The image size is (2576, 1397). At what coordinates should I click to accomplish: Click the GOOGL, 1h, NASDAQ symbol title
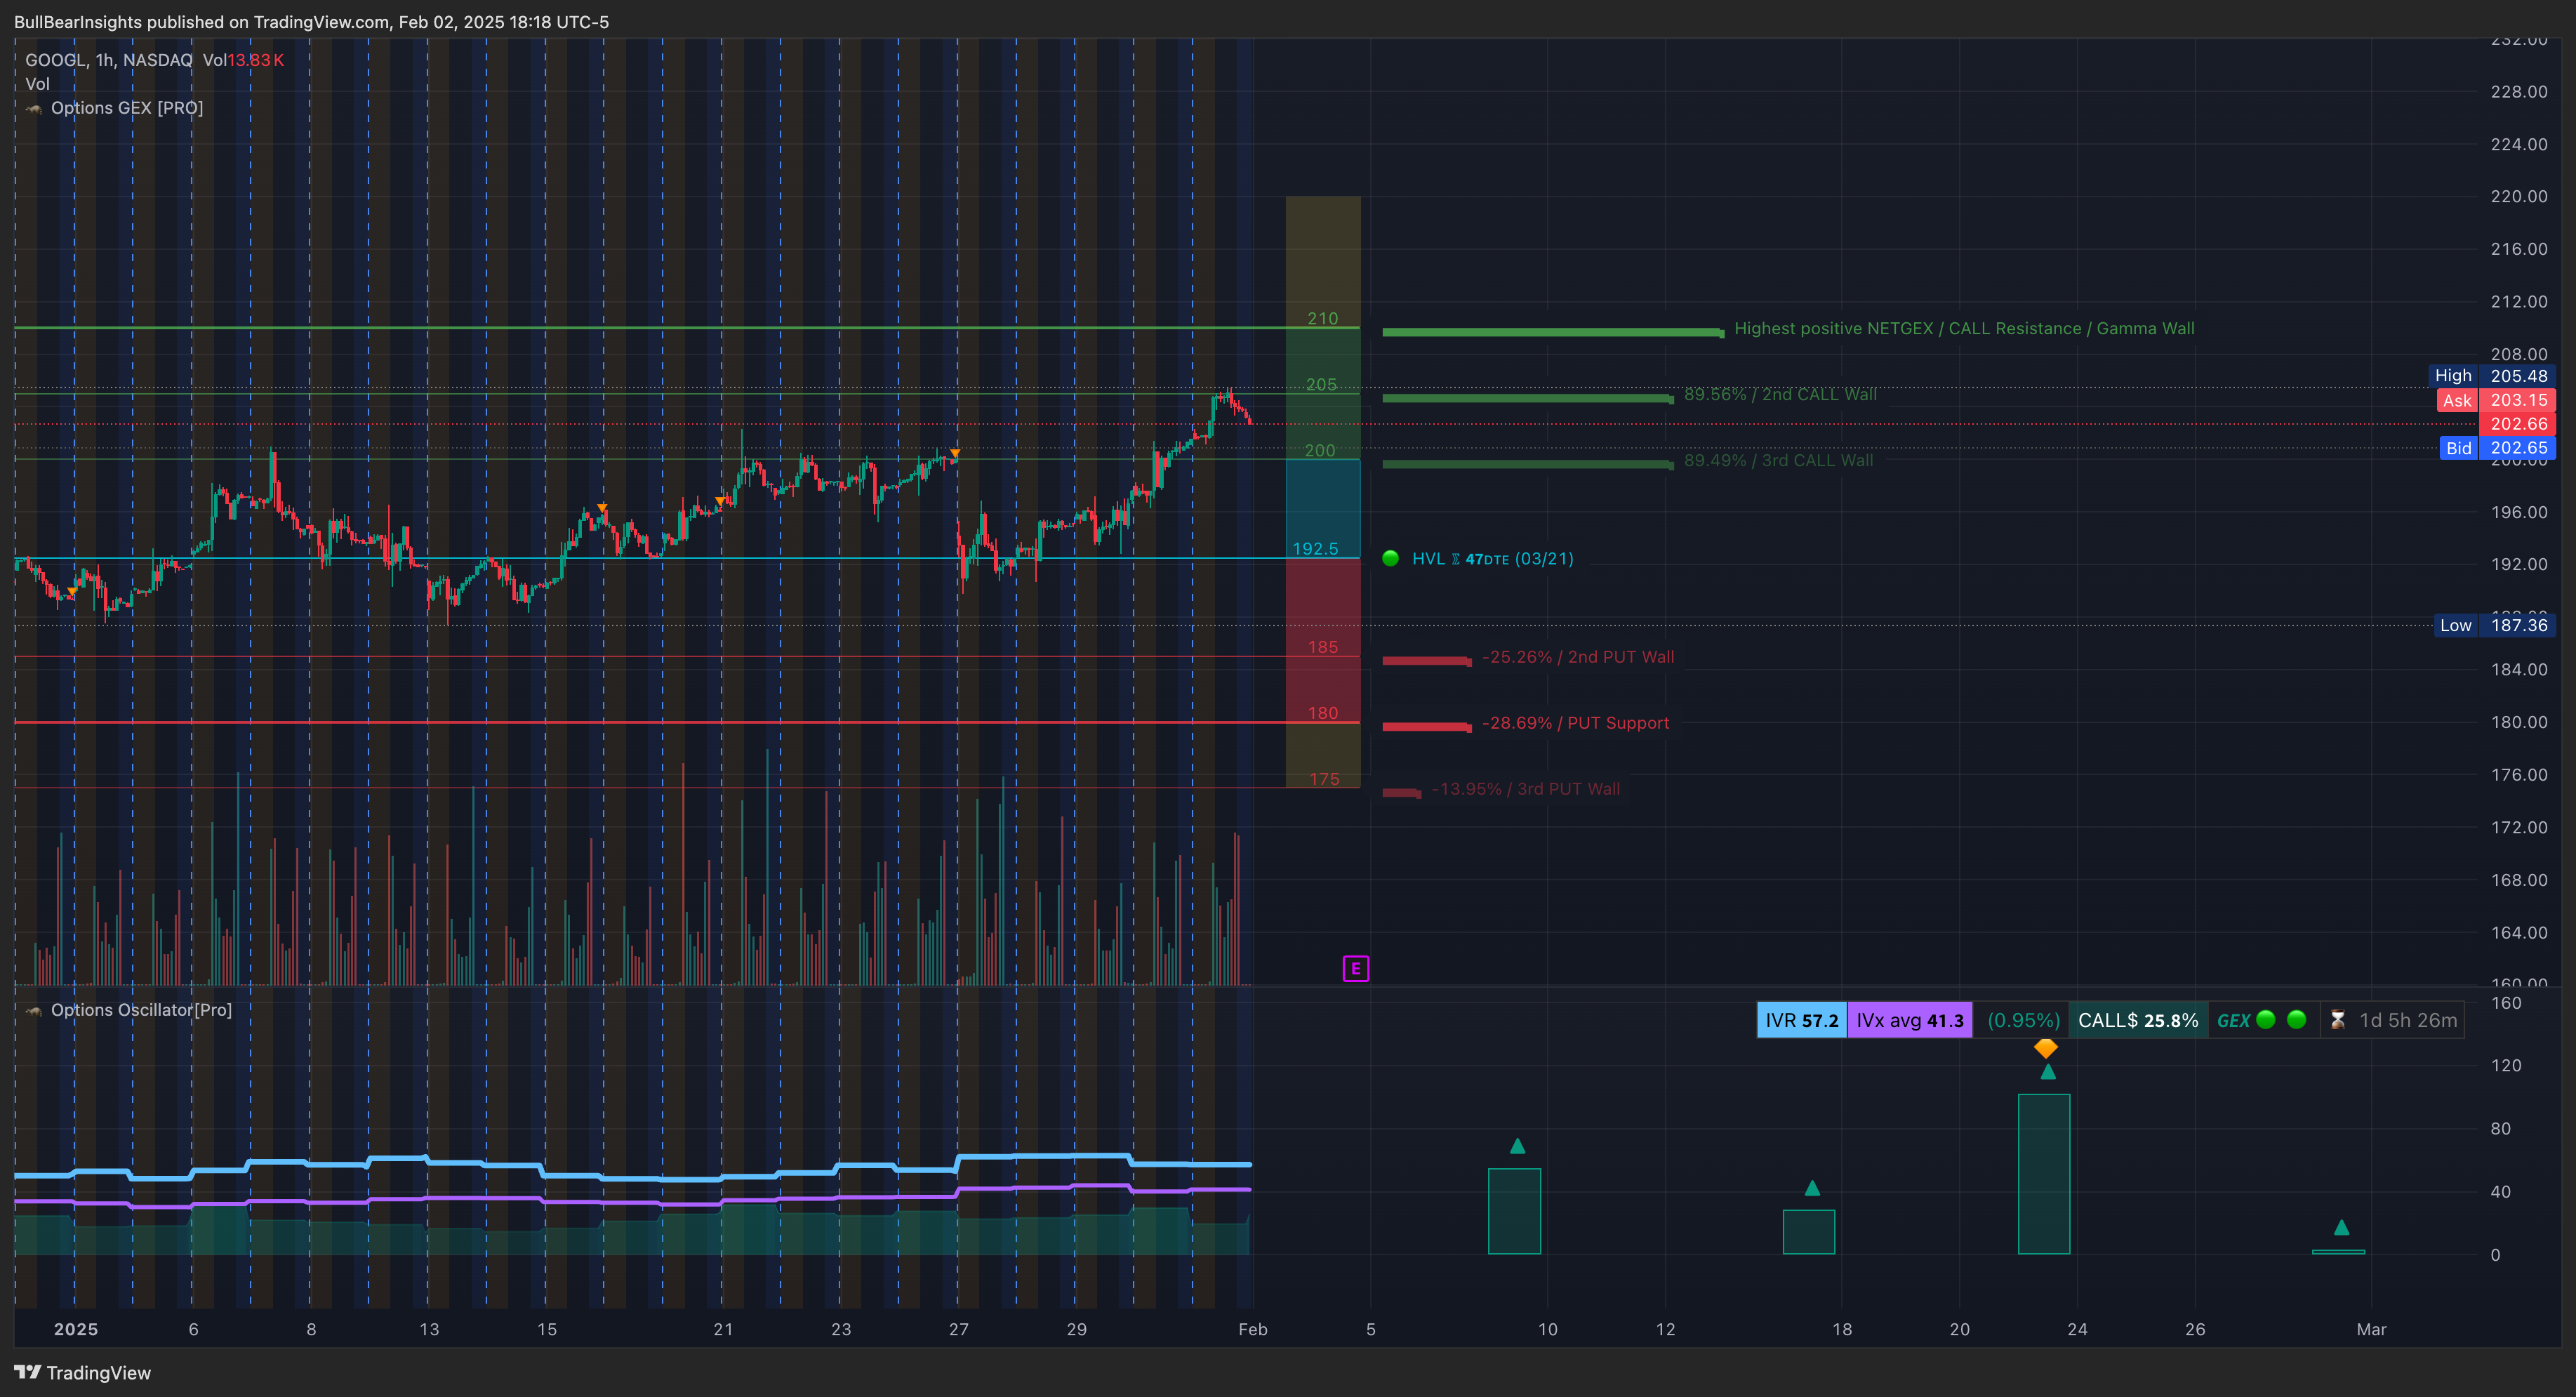tap(108, 60)
